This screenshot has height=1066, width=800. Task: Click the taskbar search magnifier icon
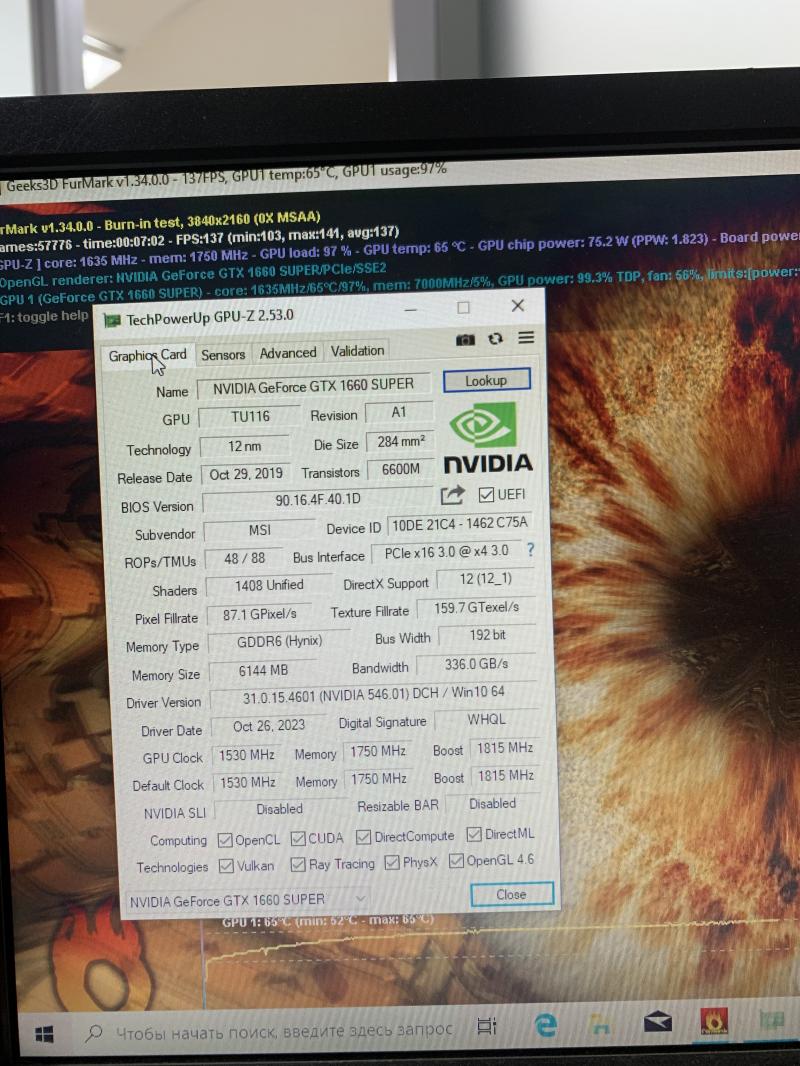coord(94,1033)
